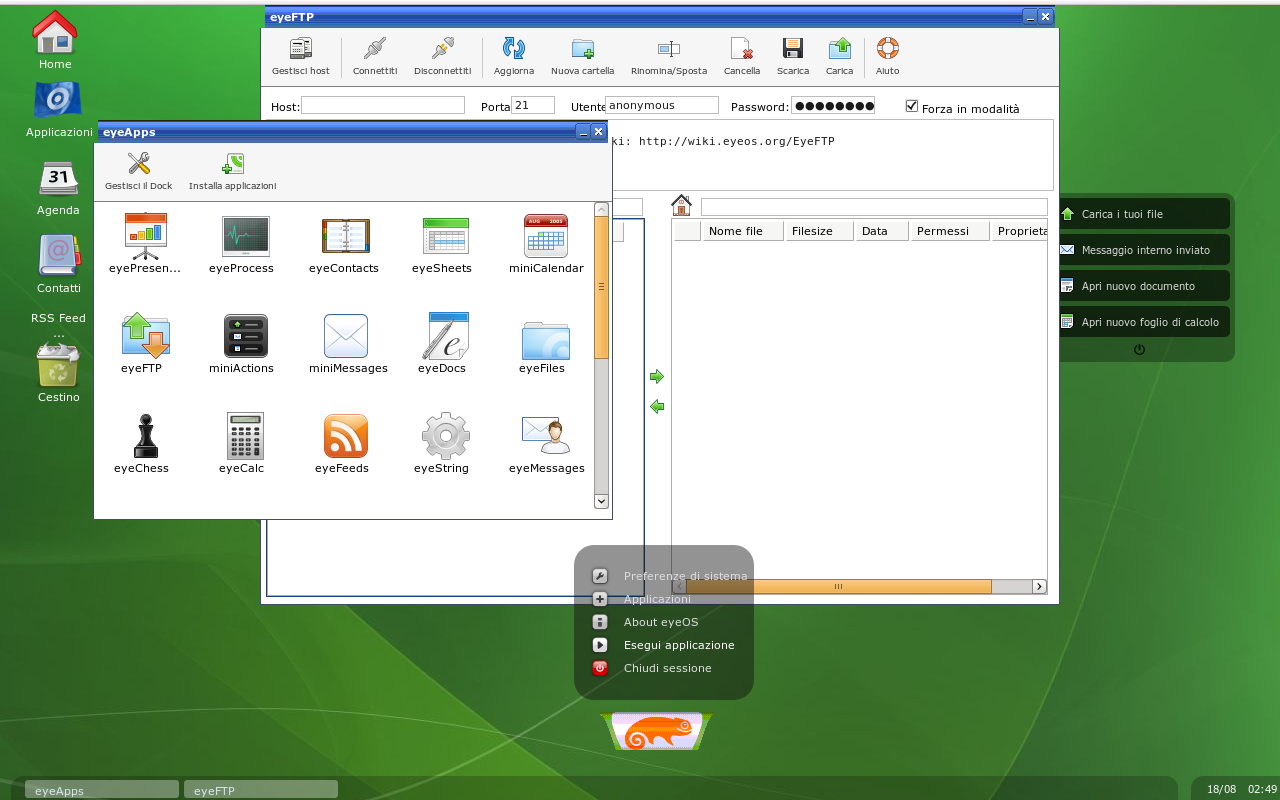This screenshot has height=800, width=1280.
Task: Toggle the Forza in modalità checkbox
Action: [911, 106]
